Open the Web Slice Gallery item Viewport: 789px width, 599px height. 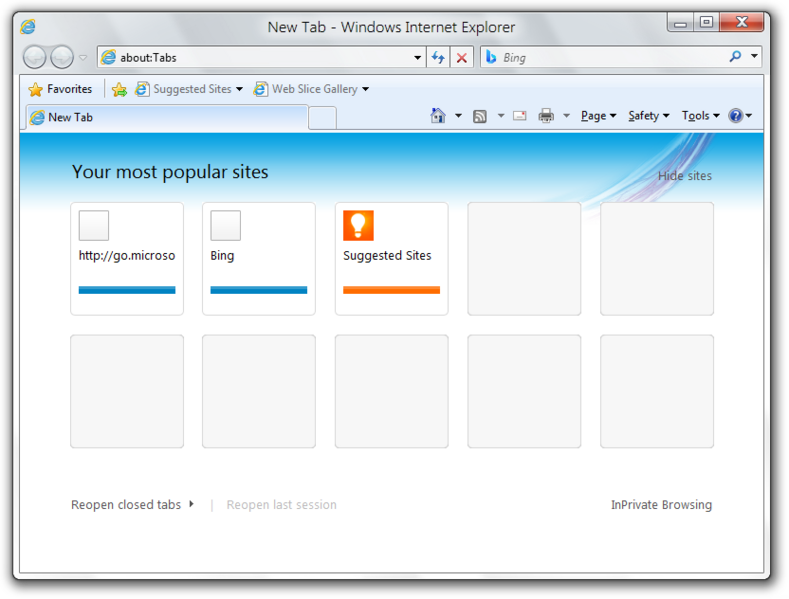(x=311, y=89)
